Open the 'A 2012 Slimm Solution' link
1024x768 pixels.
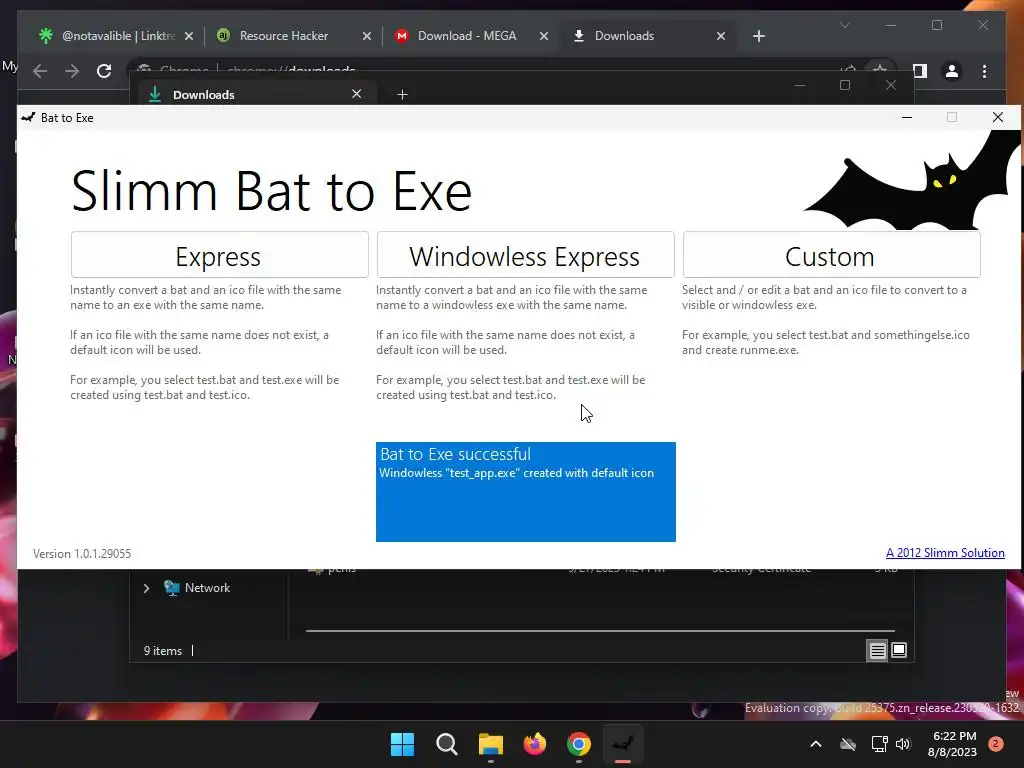[945, 552]
